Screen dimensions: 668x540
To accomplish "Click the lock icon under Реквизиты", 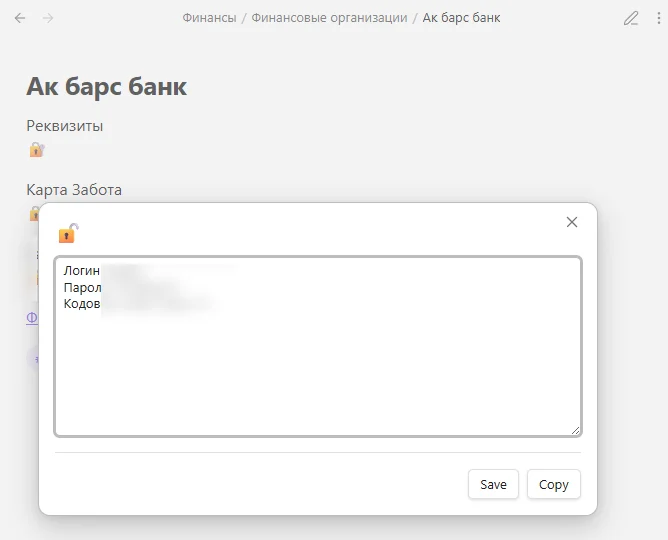I will click(37, 150).
